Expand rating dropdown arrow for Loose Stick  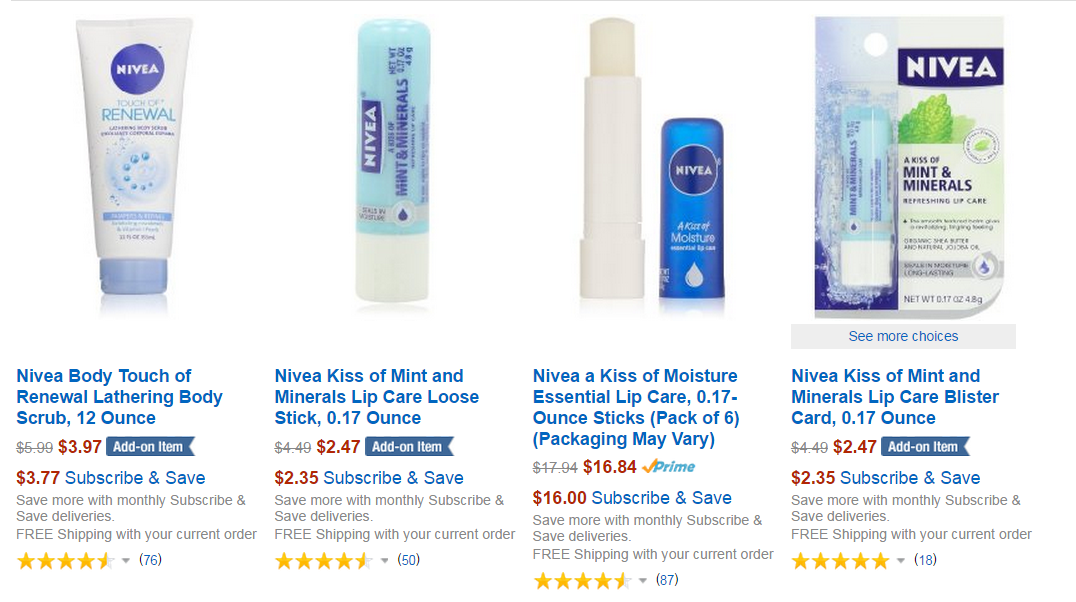(384, 561)
